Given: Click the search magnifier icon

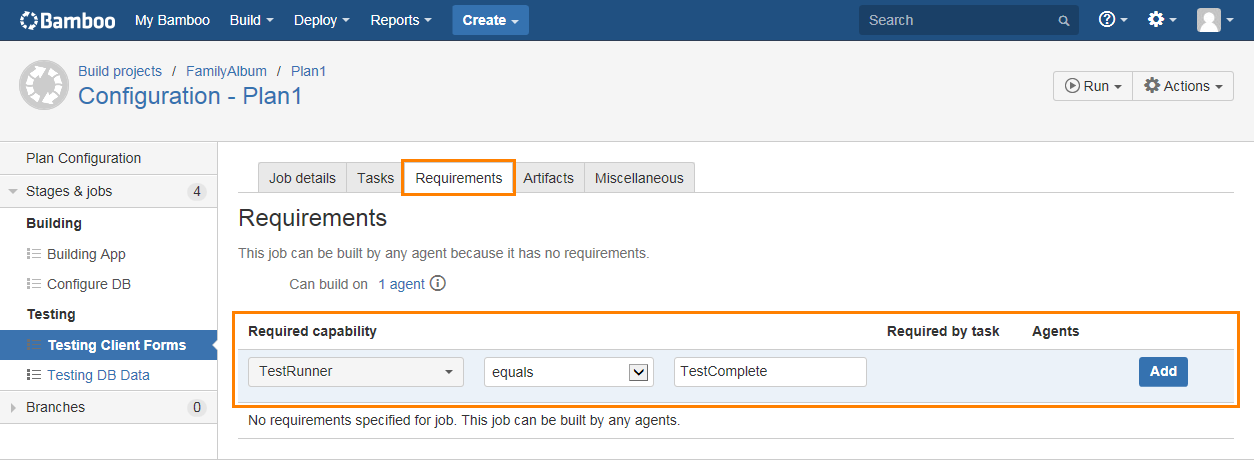Looking at the screenshot, I should 1063,20.
